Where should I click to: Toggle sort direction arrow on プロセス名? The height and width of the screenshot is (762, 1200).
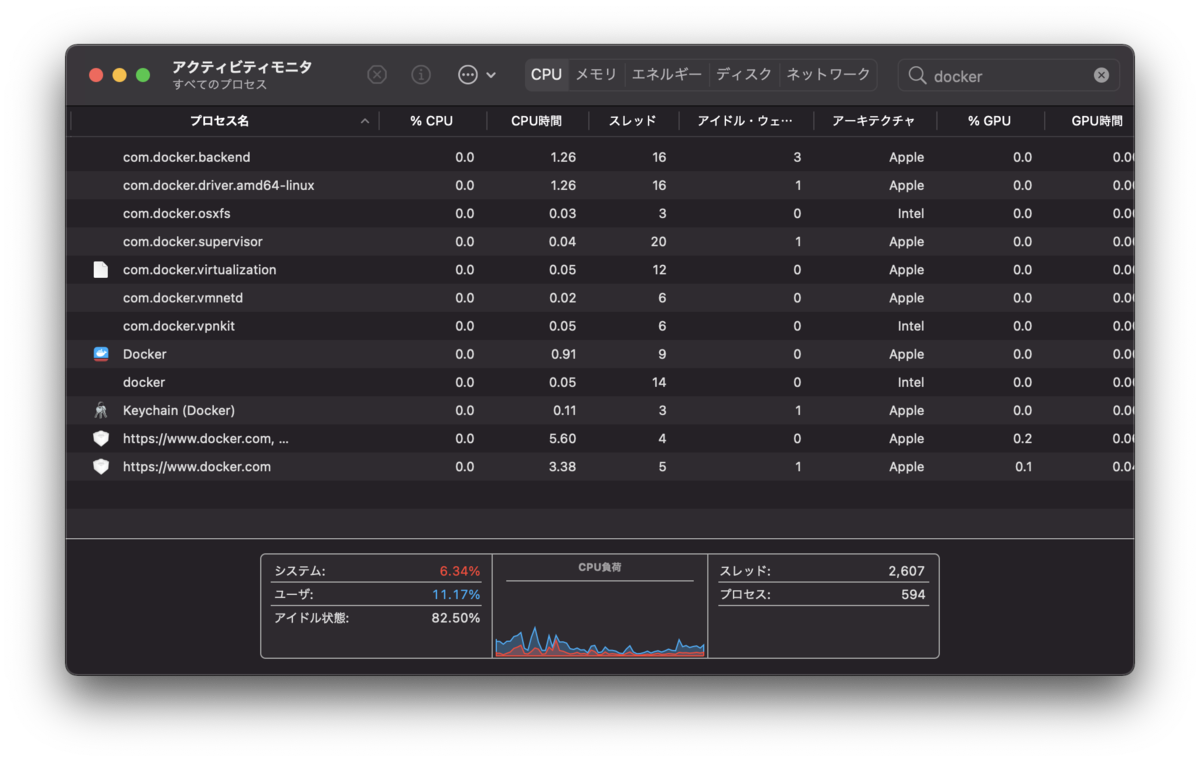(365, 121)
